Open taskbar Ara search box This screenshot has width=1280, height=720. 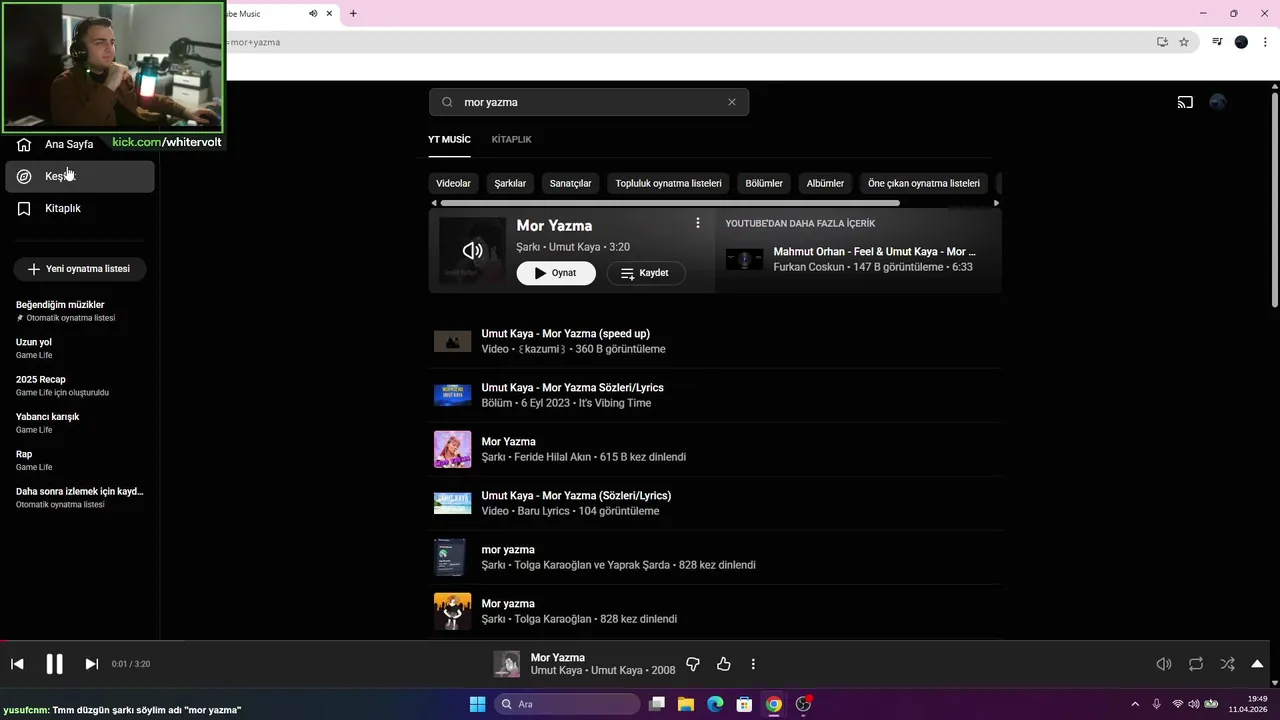tap(567, 704)
